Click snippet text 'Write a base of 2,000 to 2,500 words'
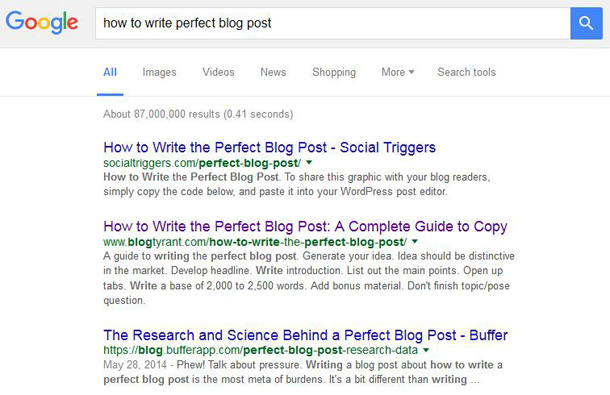Screen dimensions: 610x395 (x=217, y=286)
